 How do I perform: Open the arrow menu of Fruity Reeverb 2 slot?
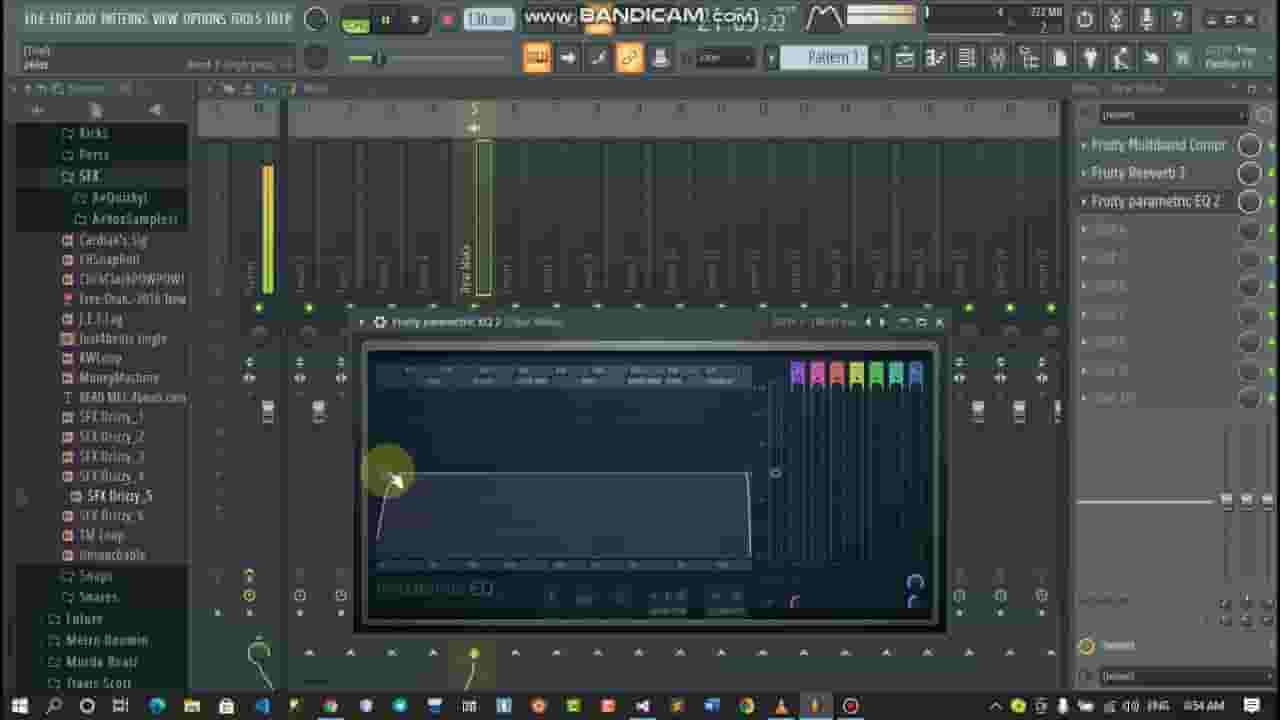[x=1083, y=173]
